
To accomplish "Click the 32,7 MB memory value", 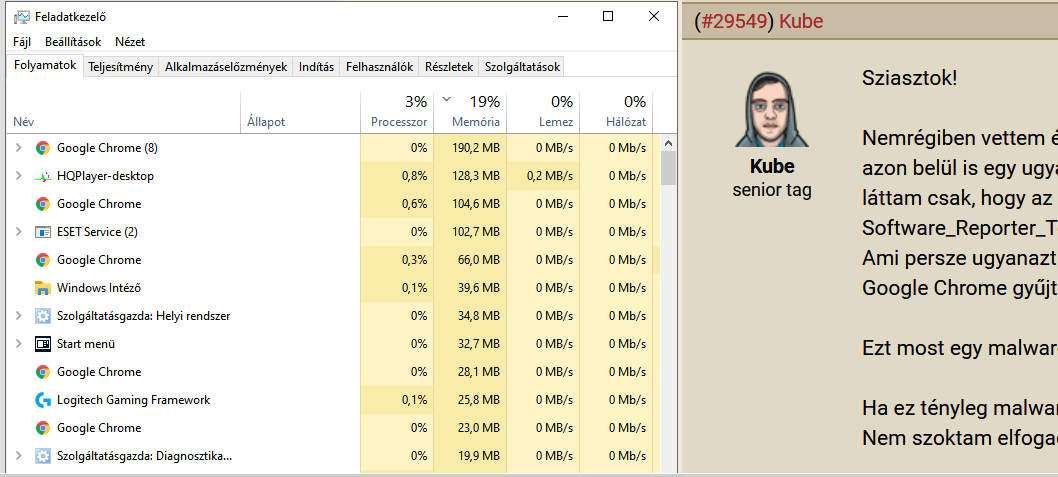I will click(x=477, y=344).
